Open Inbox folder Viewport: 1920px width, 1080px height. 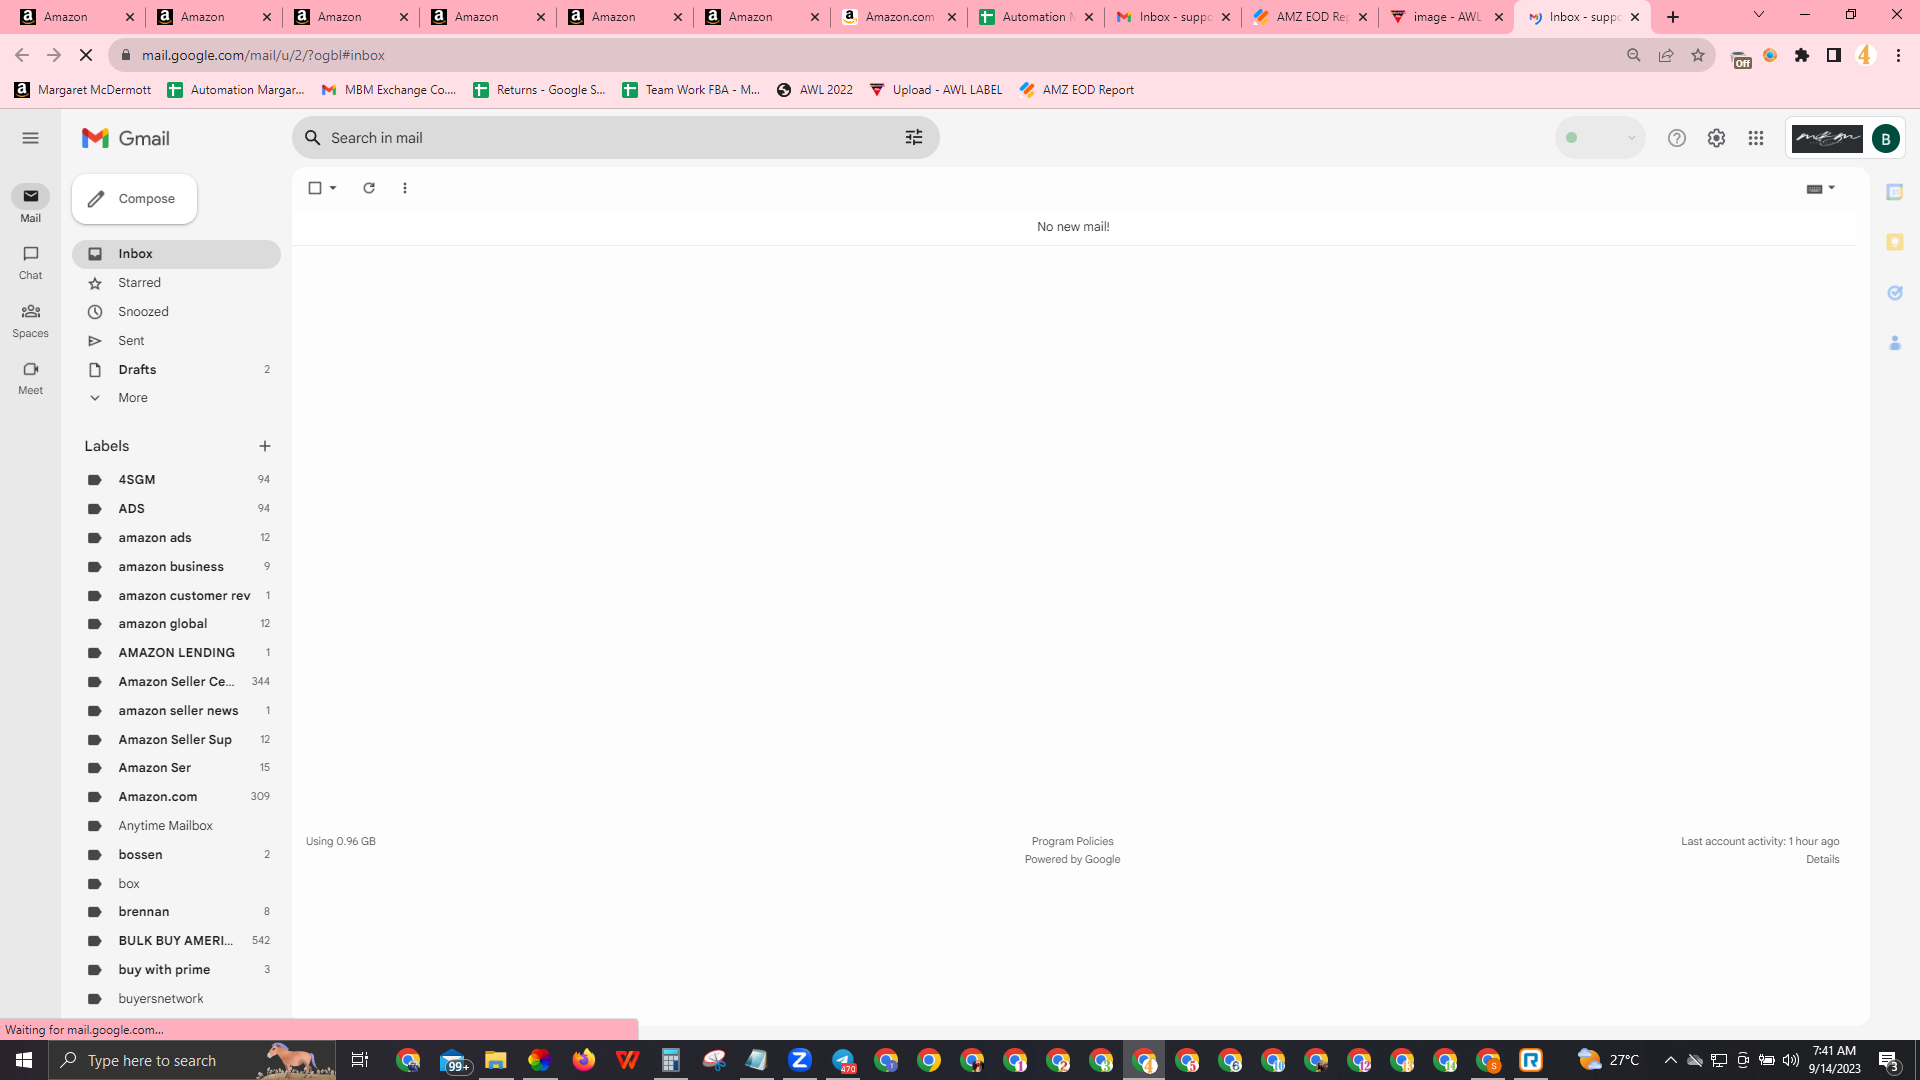tap(176, 254)
